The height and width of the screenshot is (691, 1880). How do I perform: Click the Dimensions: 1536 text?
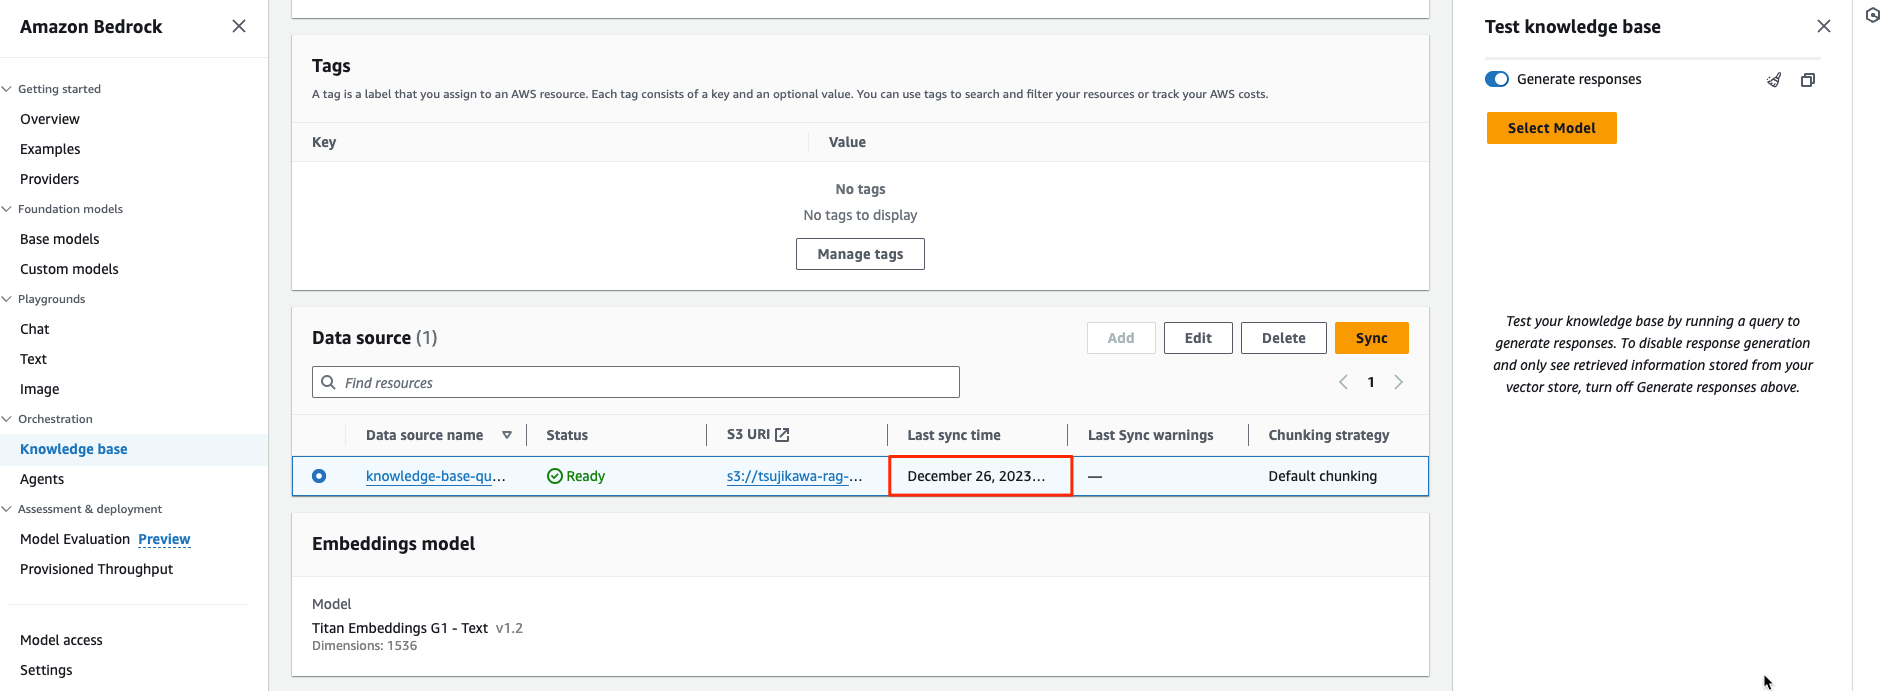tap(364, 646)
